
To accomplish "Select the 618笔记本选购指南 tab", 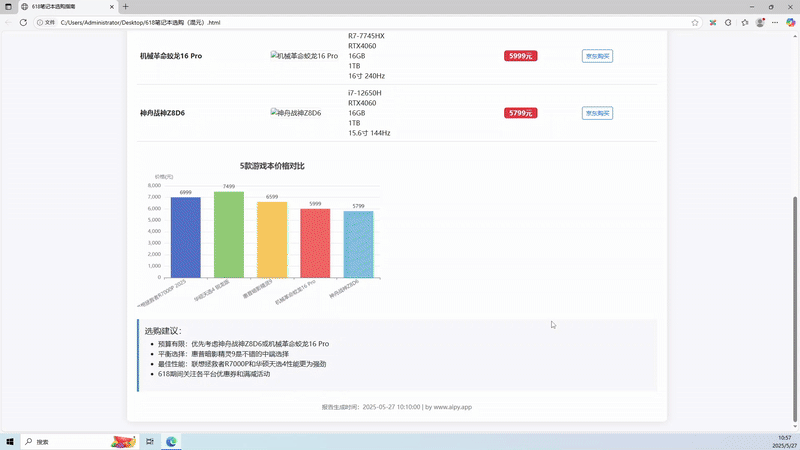I will [67, 7].
